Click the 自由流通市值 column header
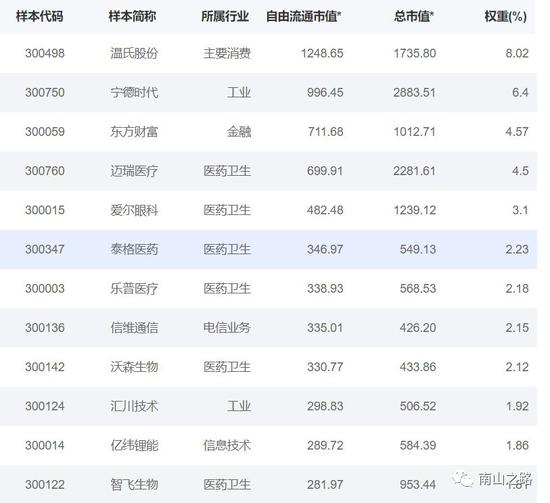The height and width of the screenshot is (503, 550). [x=304, y=16]
